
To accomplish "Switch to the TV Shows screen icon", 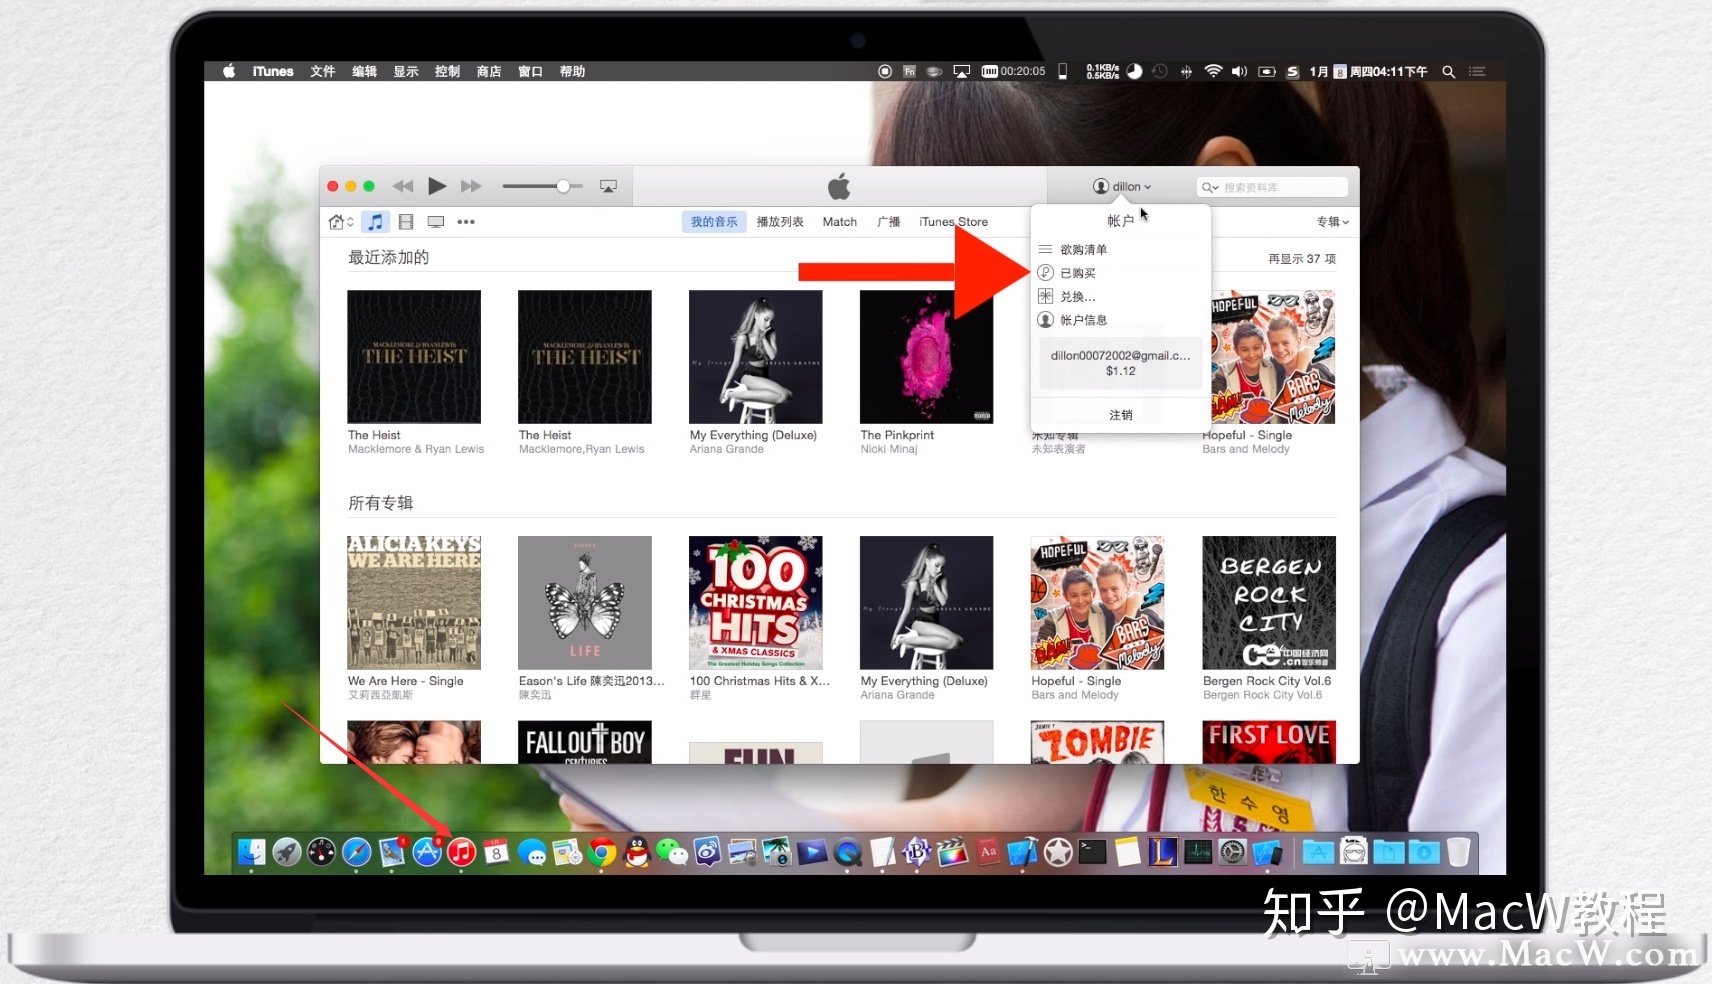I will pos(436,222).
